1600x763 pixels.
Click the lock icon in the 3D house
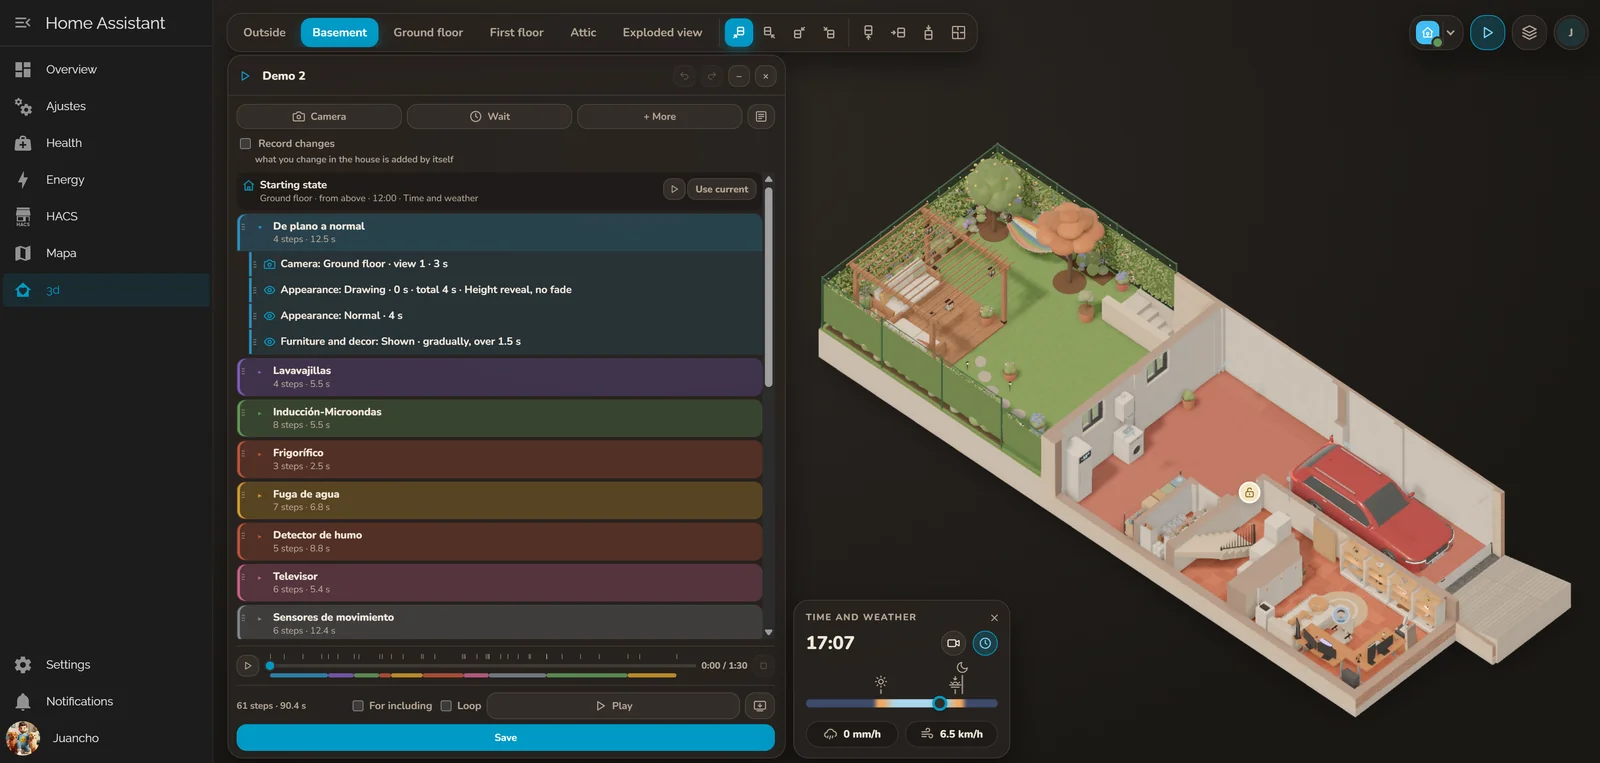(1249, 492)
